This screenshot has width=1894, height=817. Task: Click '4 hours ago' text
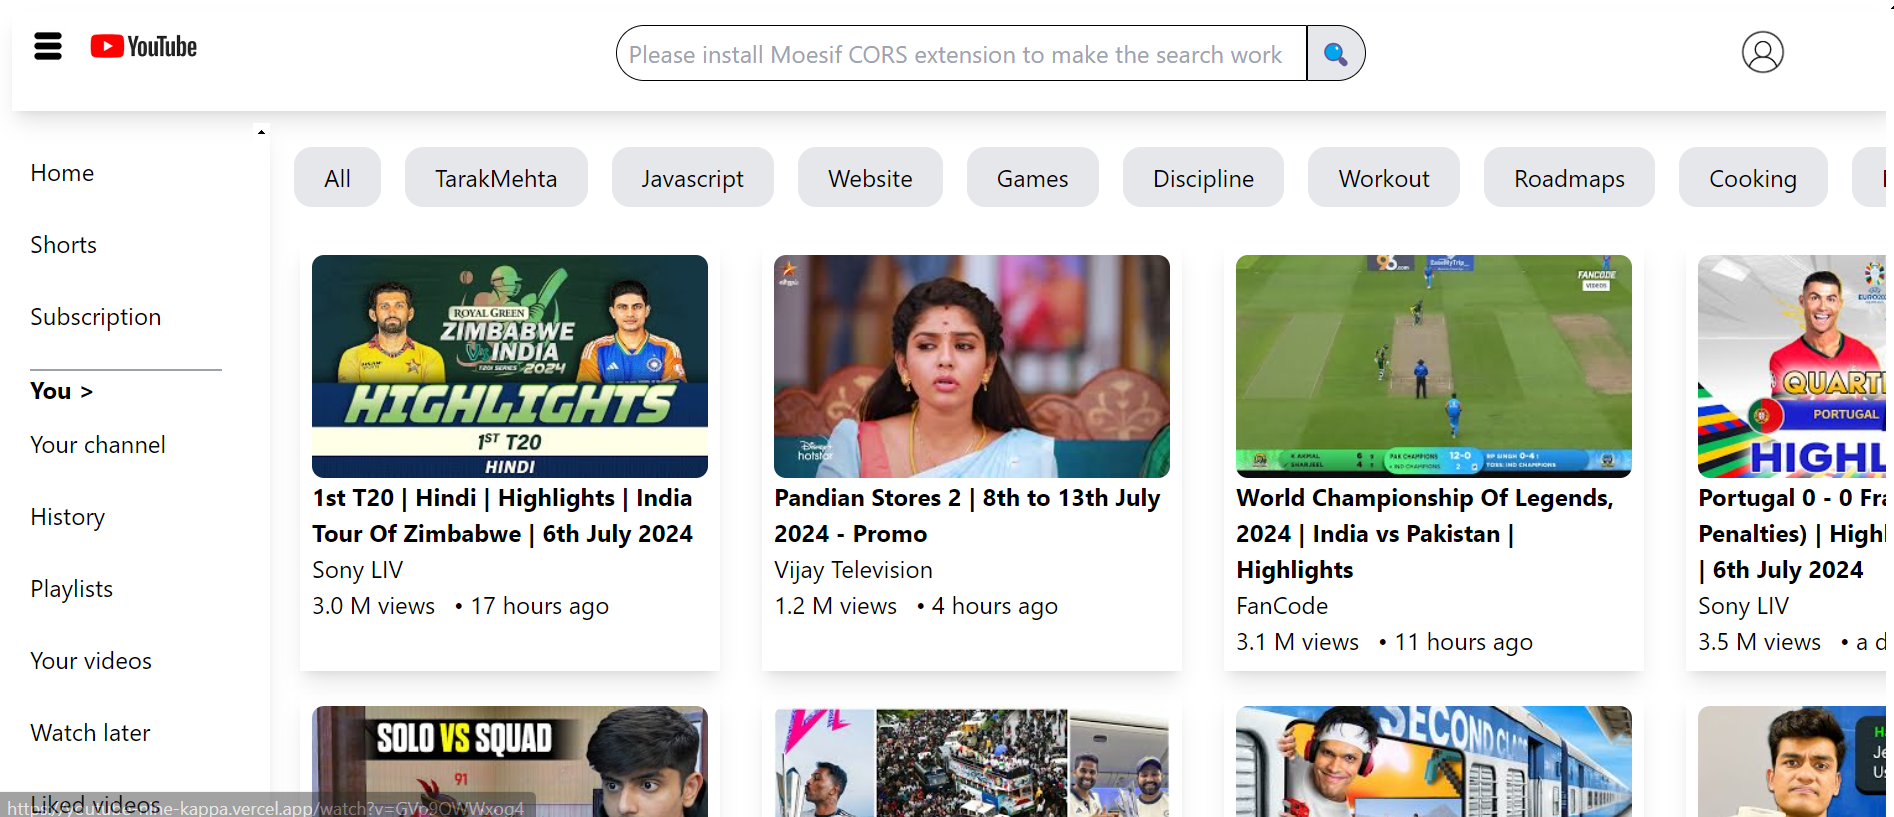pyautogui.click(x=994, y=606)
